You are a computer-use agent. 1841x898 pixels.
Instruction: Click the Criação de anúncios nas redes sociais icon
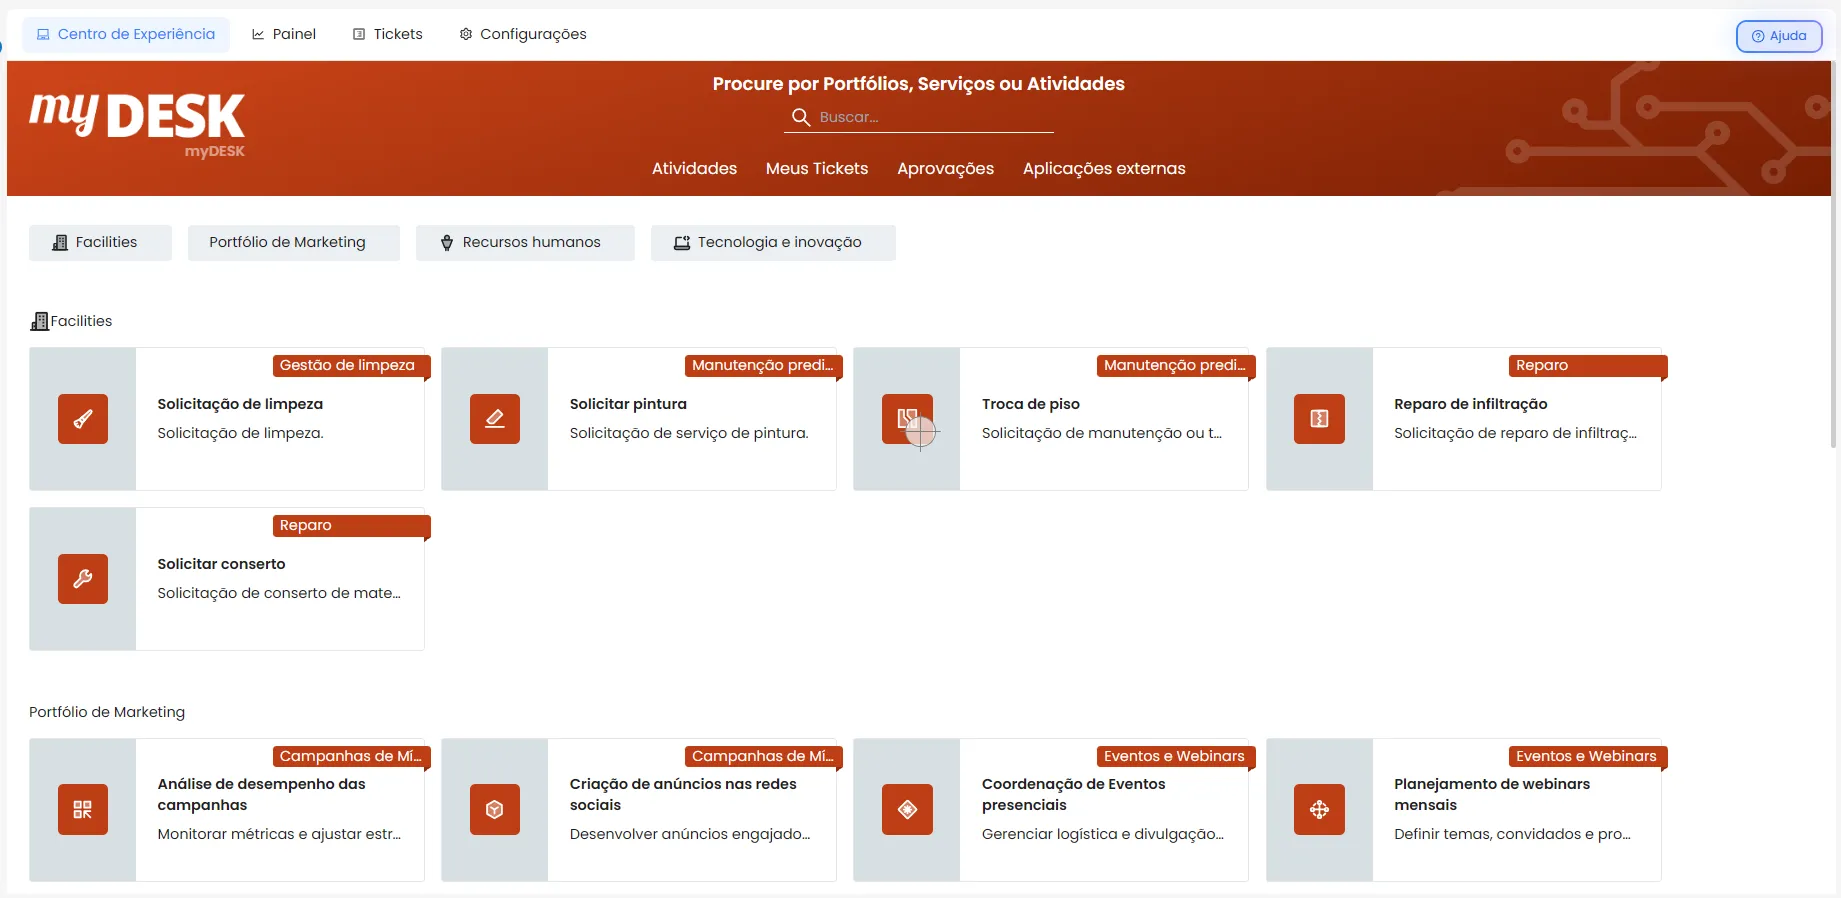coord(495,810)
